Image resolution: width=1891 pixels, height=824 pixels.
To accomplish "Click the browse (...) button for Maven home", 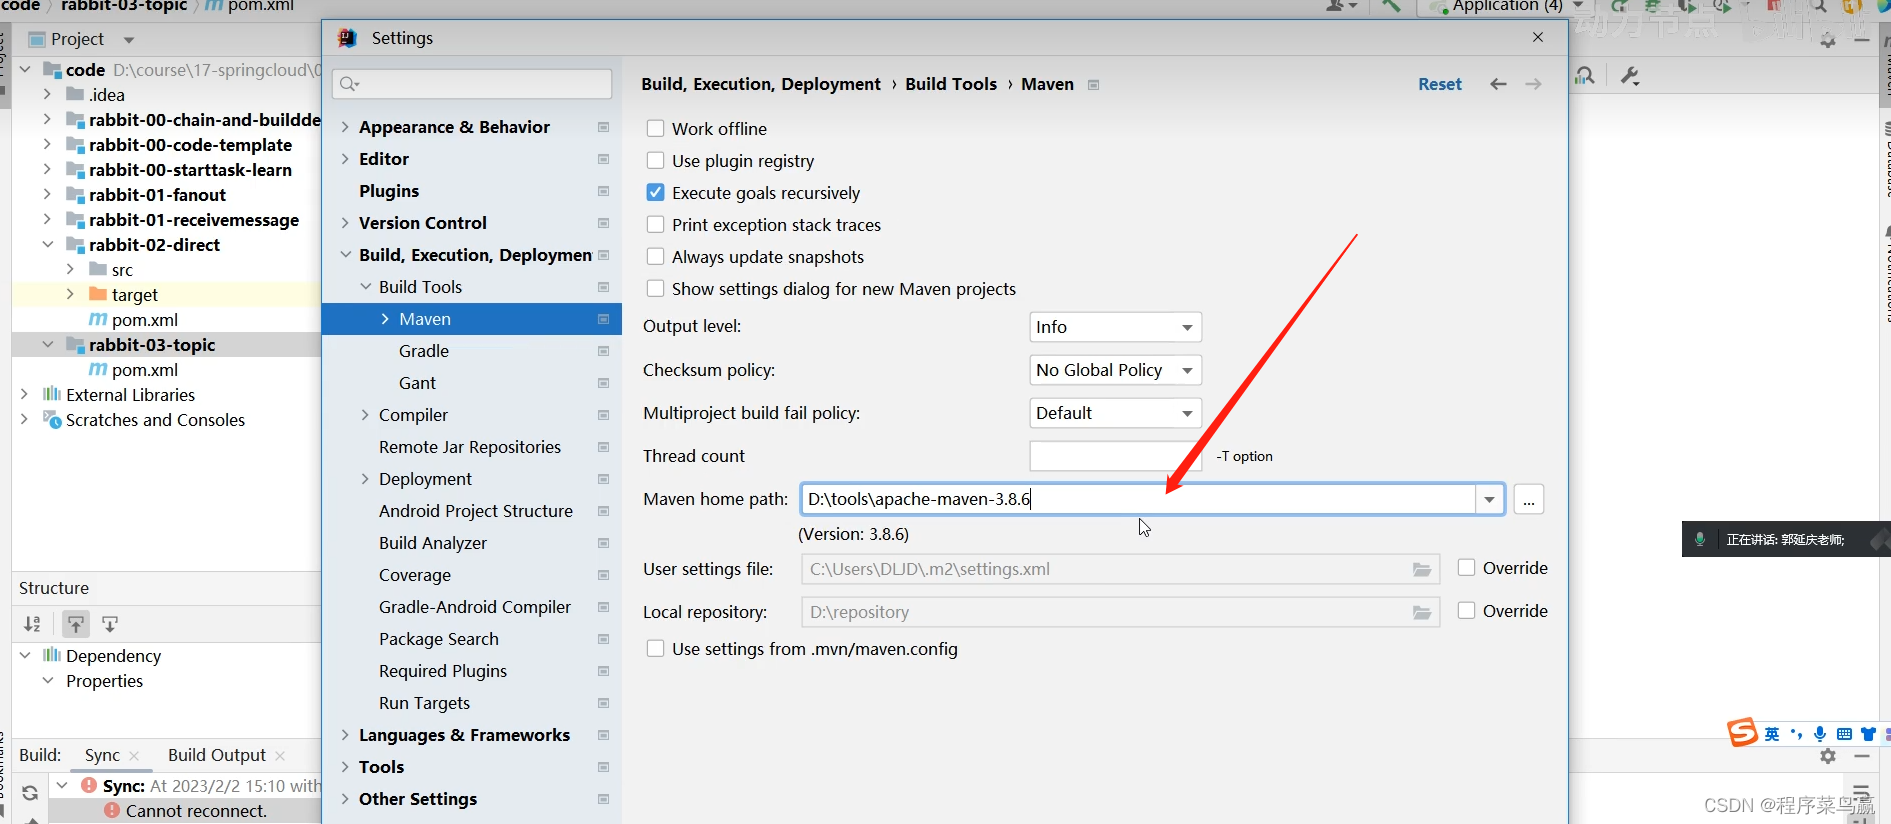I will [x=1528, y=499].
